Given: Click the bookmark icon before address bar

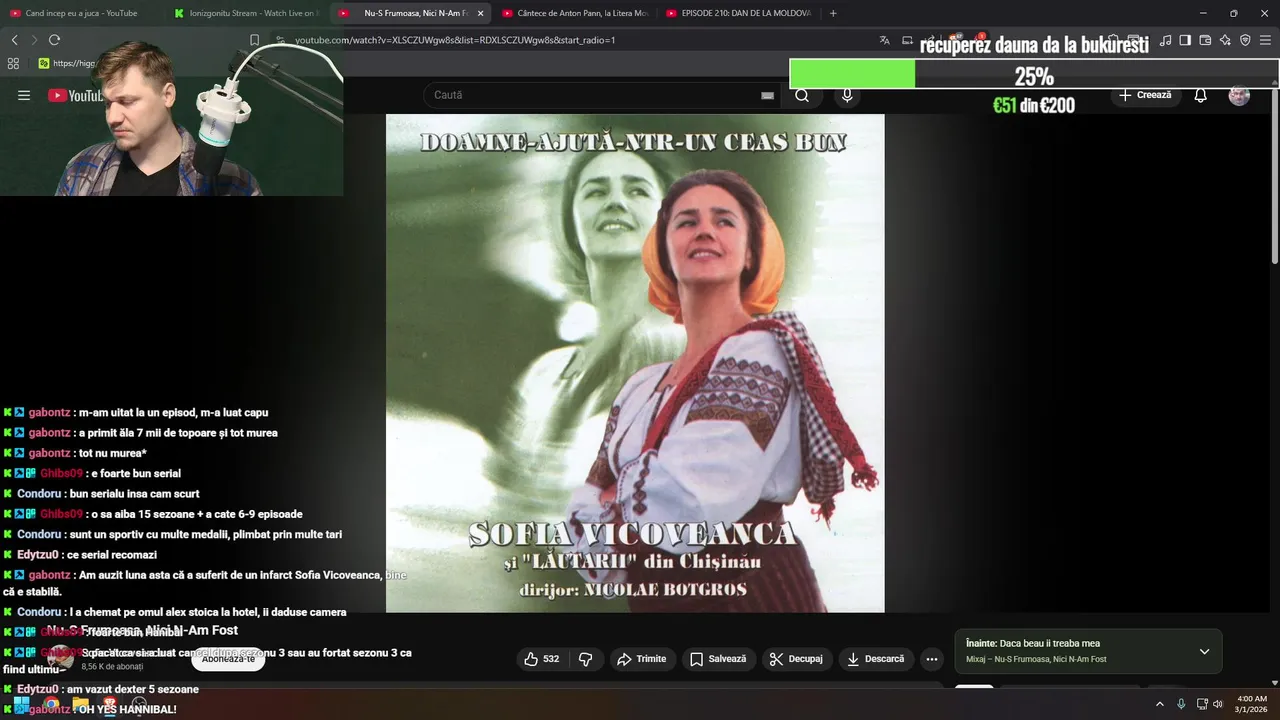Looking at the screenshot, I should pos(254,40).
